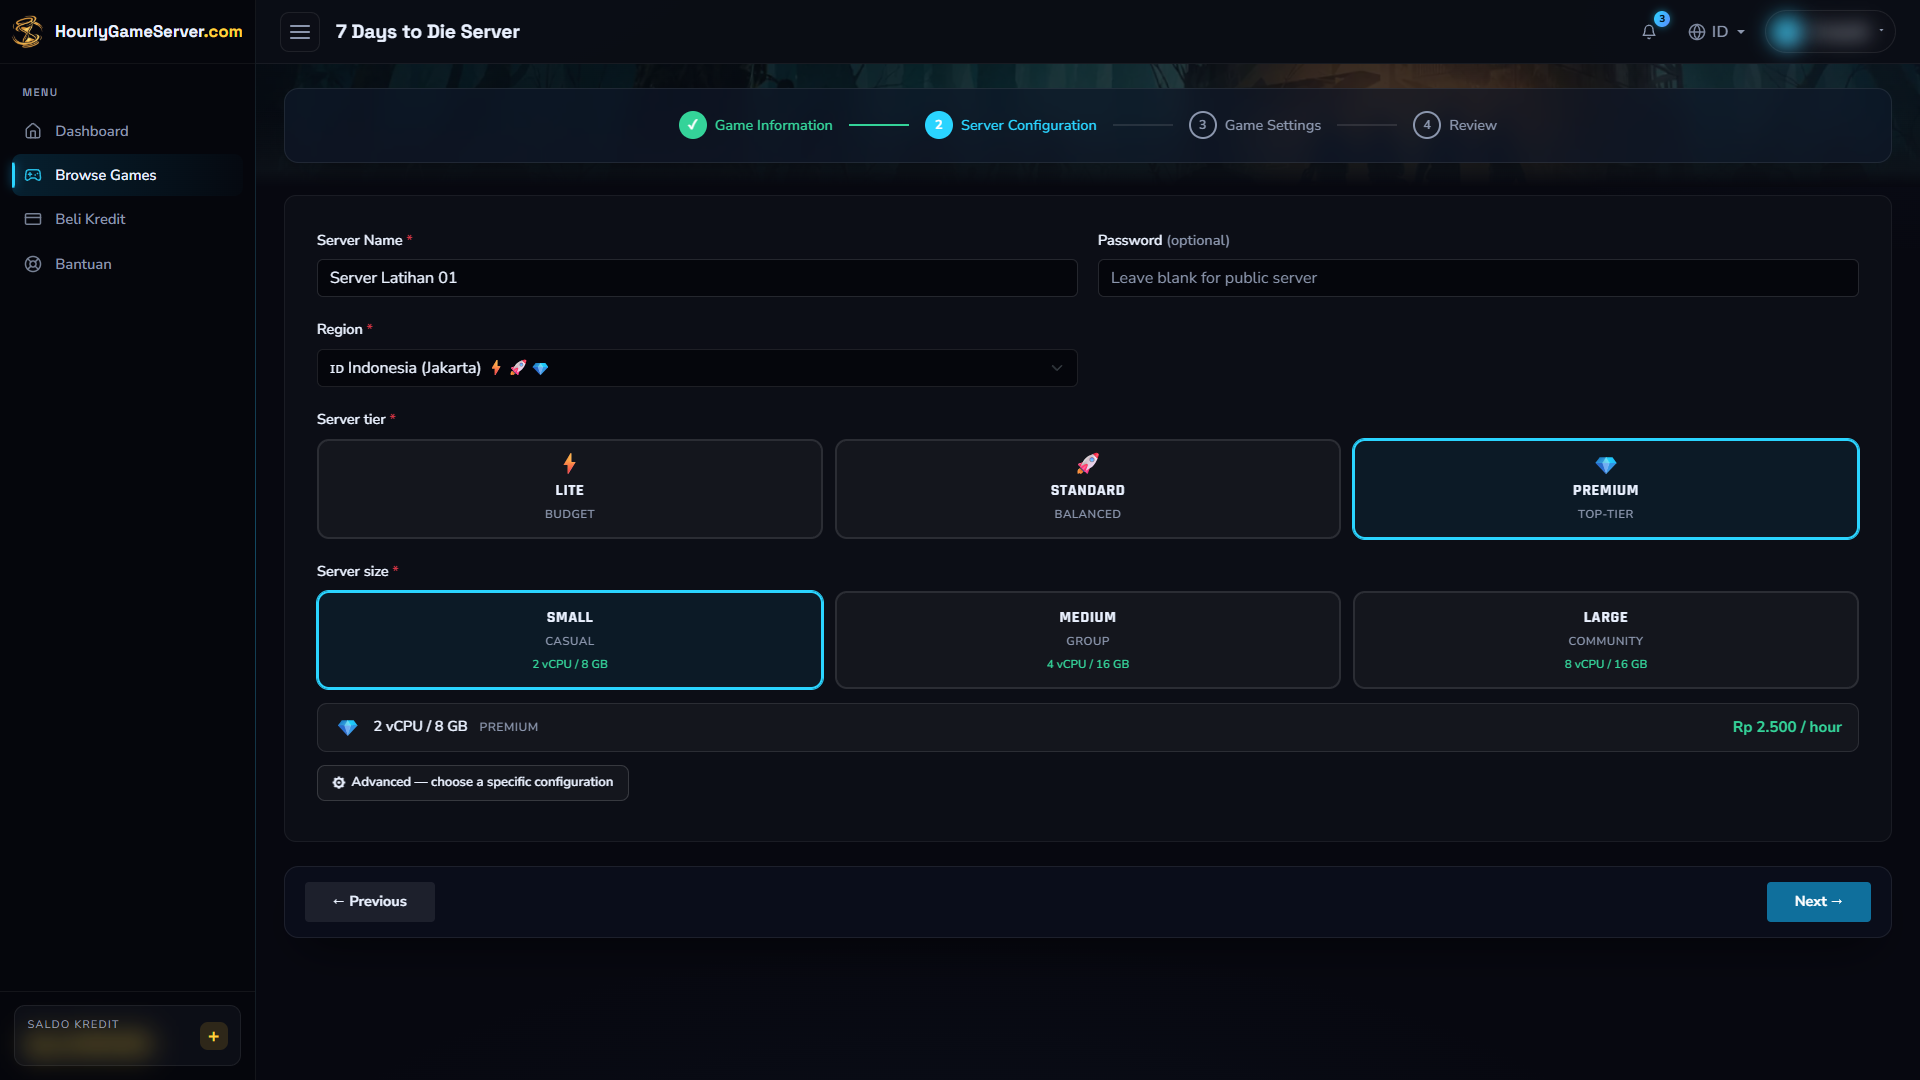Click the Rp 2.500 / hour price
The width and height of the screenshot is (1920, 1080).
coord(1787,727)
